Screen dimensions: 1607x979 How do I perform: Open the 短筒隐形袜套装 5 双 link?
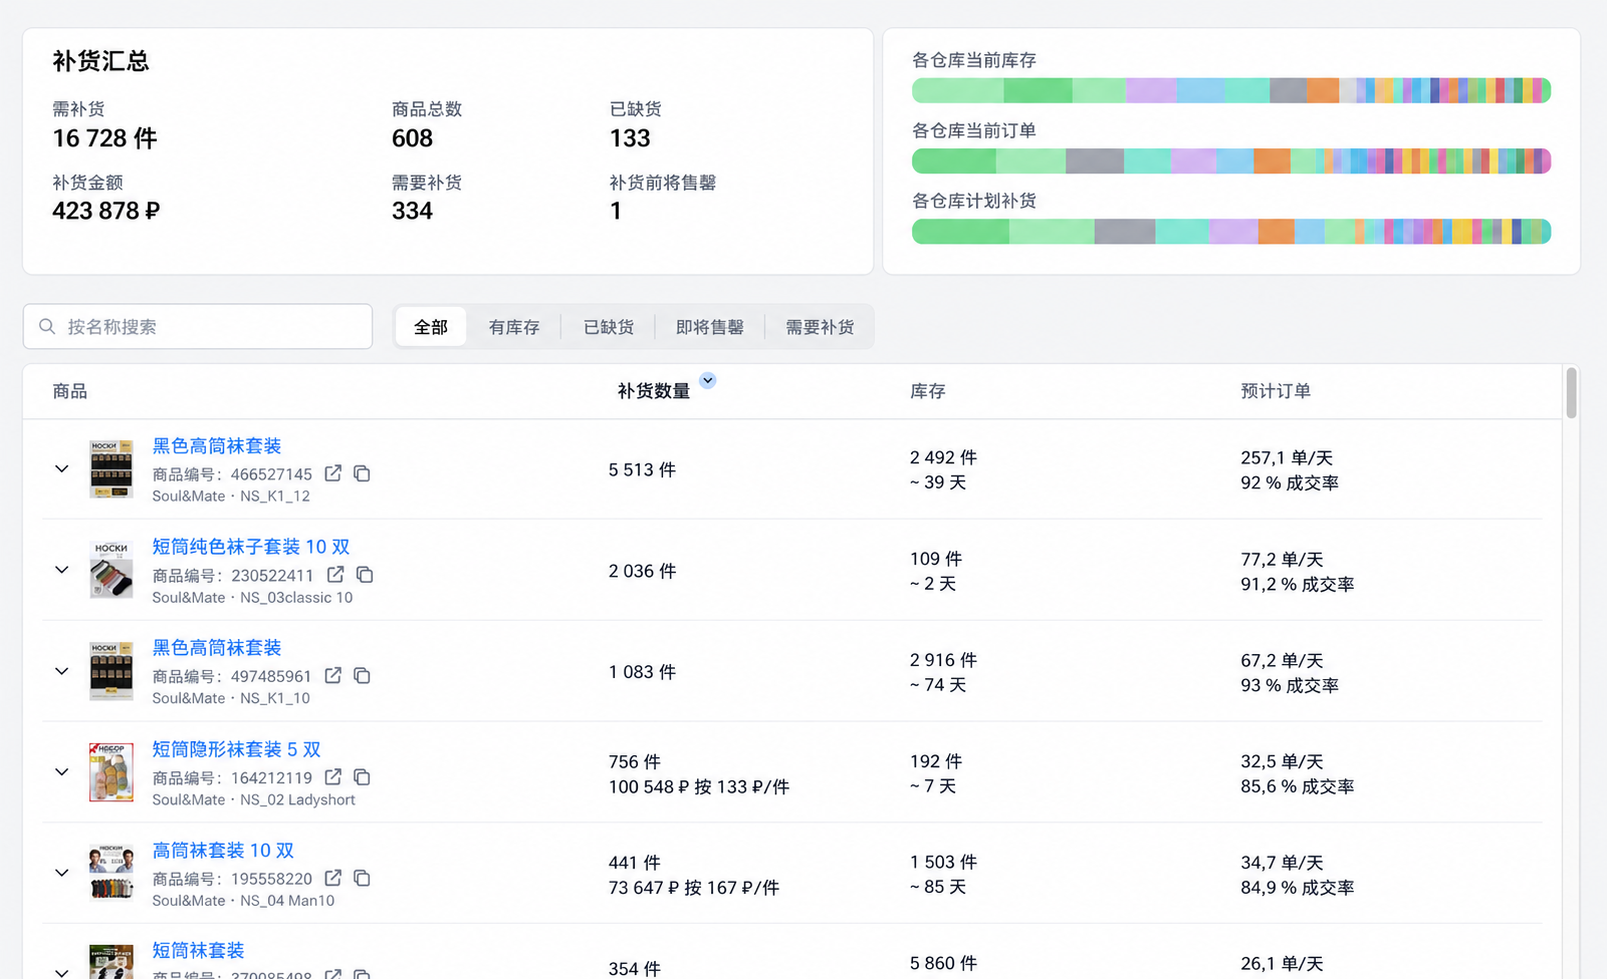[x=236, y=749]
